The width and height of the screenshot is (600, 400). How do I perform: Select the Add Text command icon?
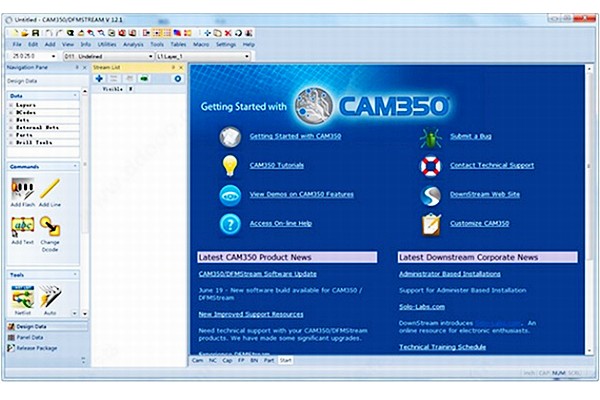tap(23, 227)
